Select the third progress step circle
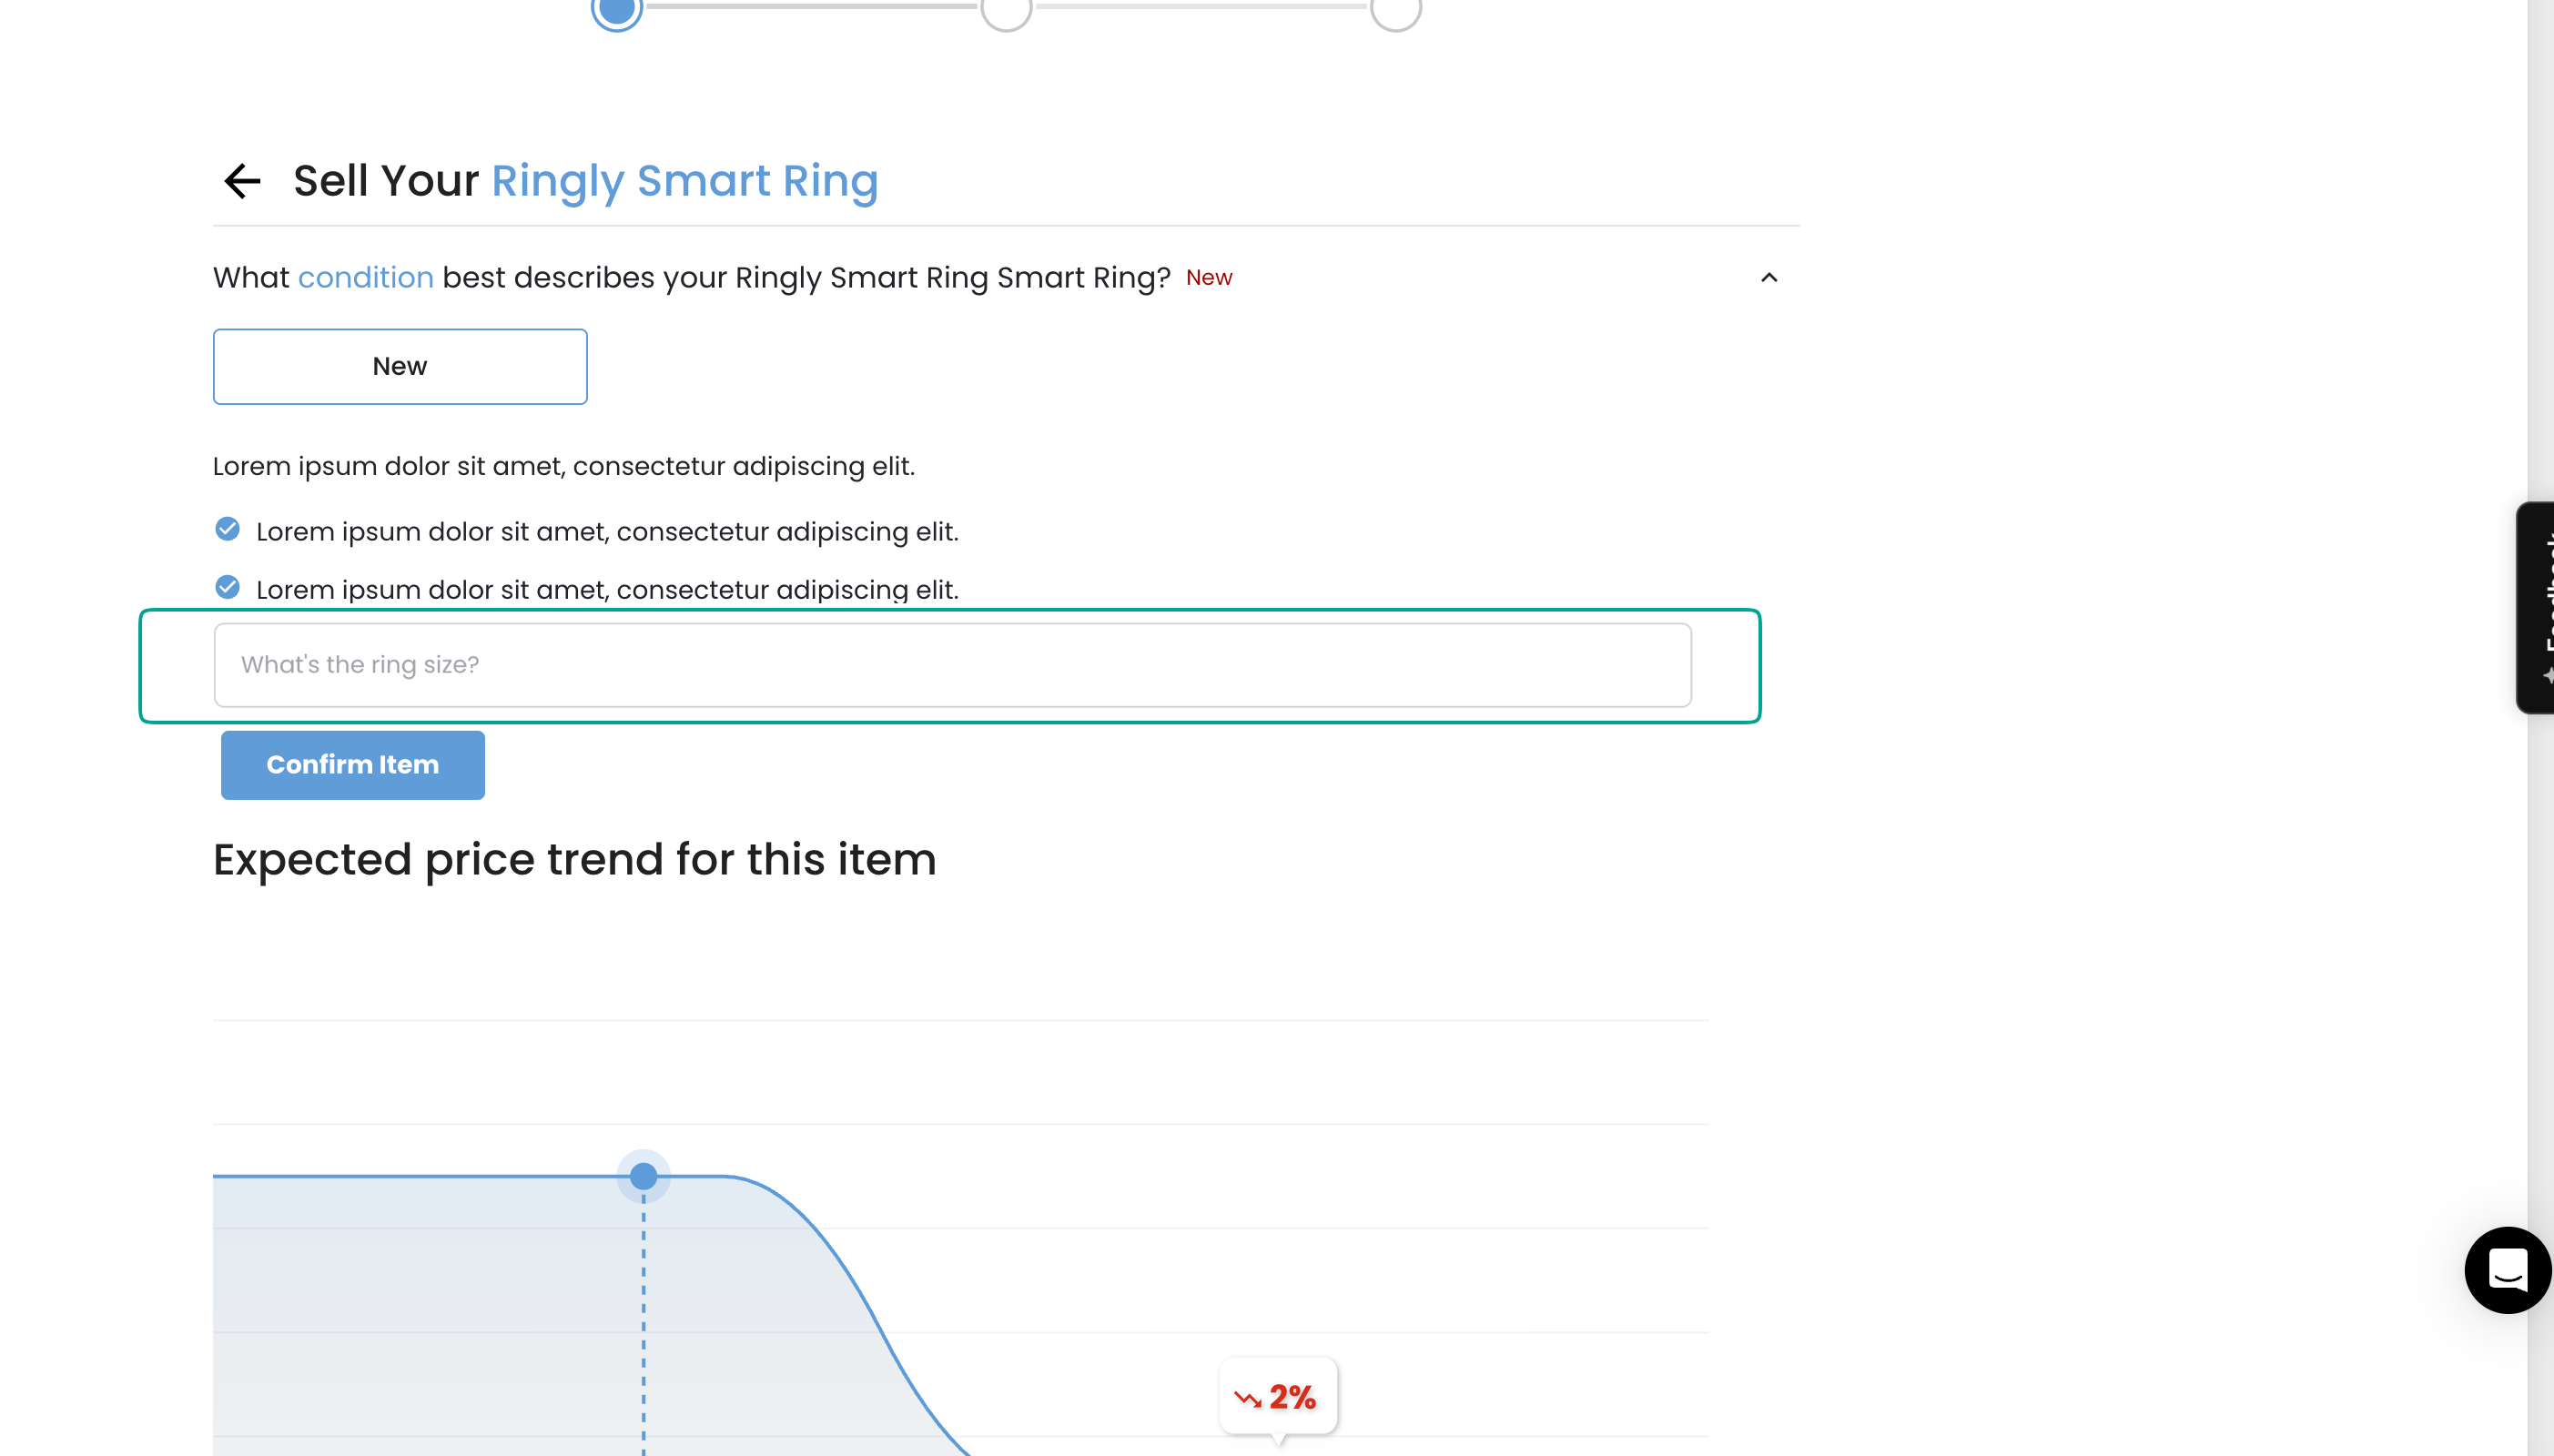 (x=1396, y=10)
